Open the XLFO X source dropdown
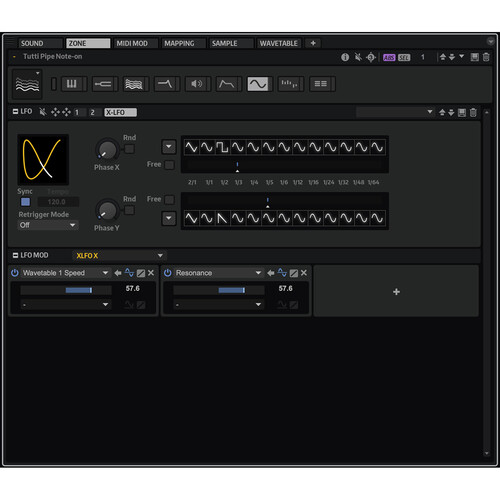The height and width of the screenshot is (500, 500). coord(119,256)
